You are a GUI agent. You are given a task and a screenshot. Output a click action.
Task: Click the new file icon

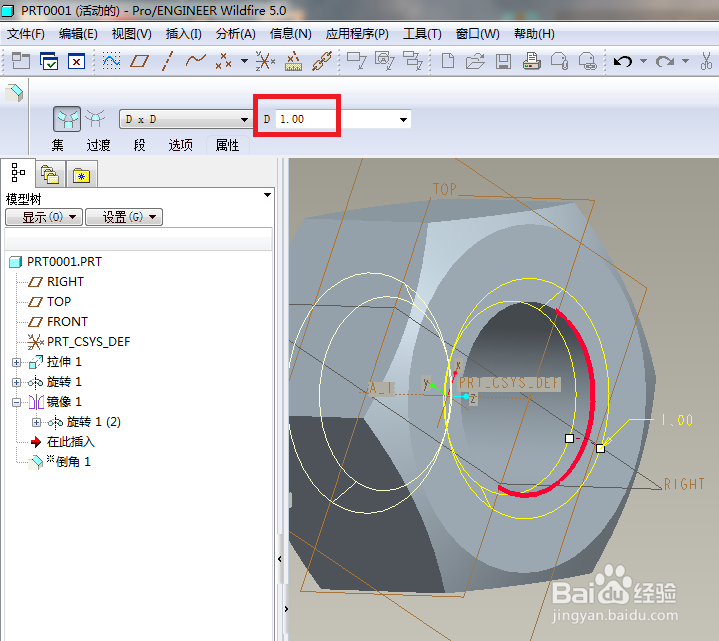tap(448, 61)
